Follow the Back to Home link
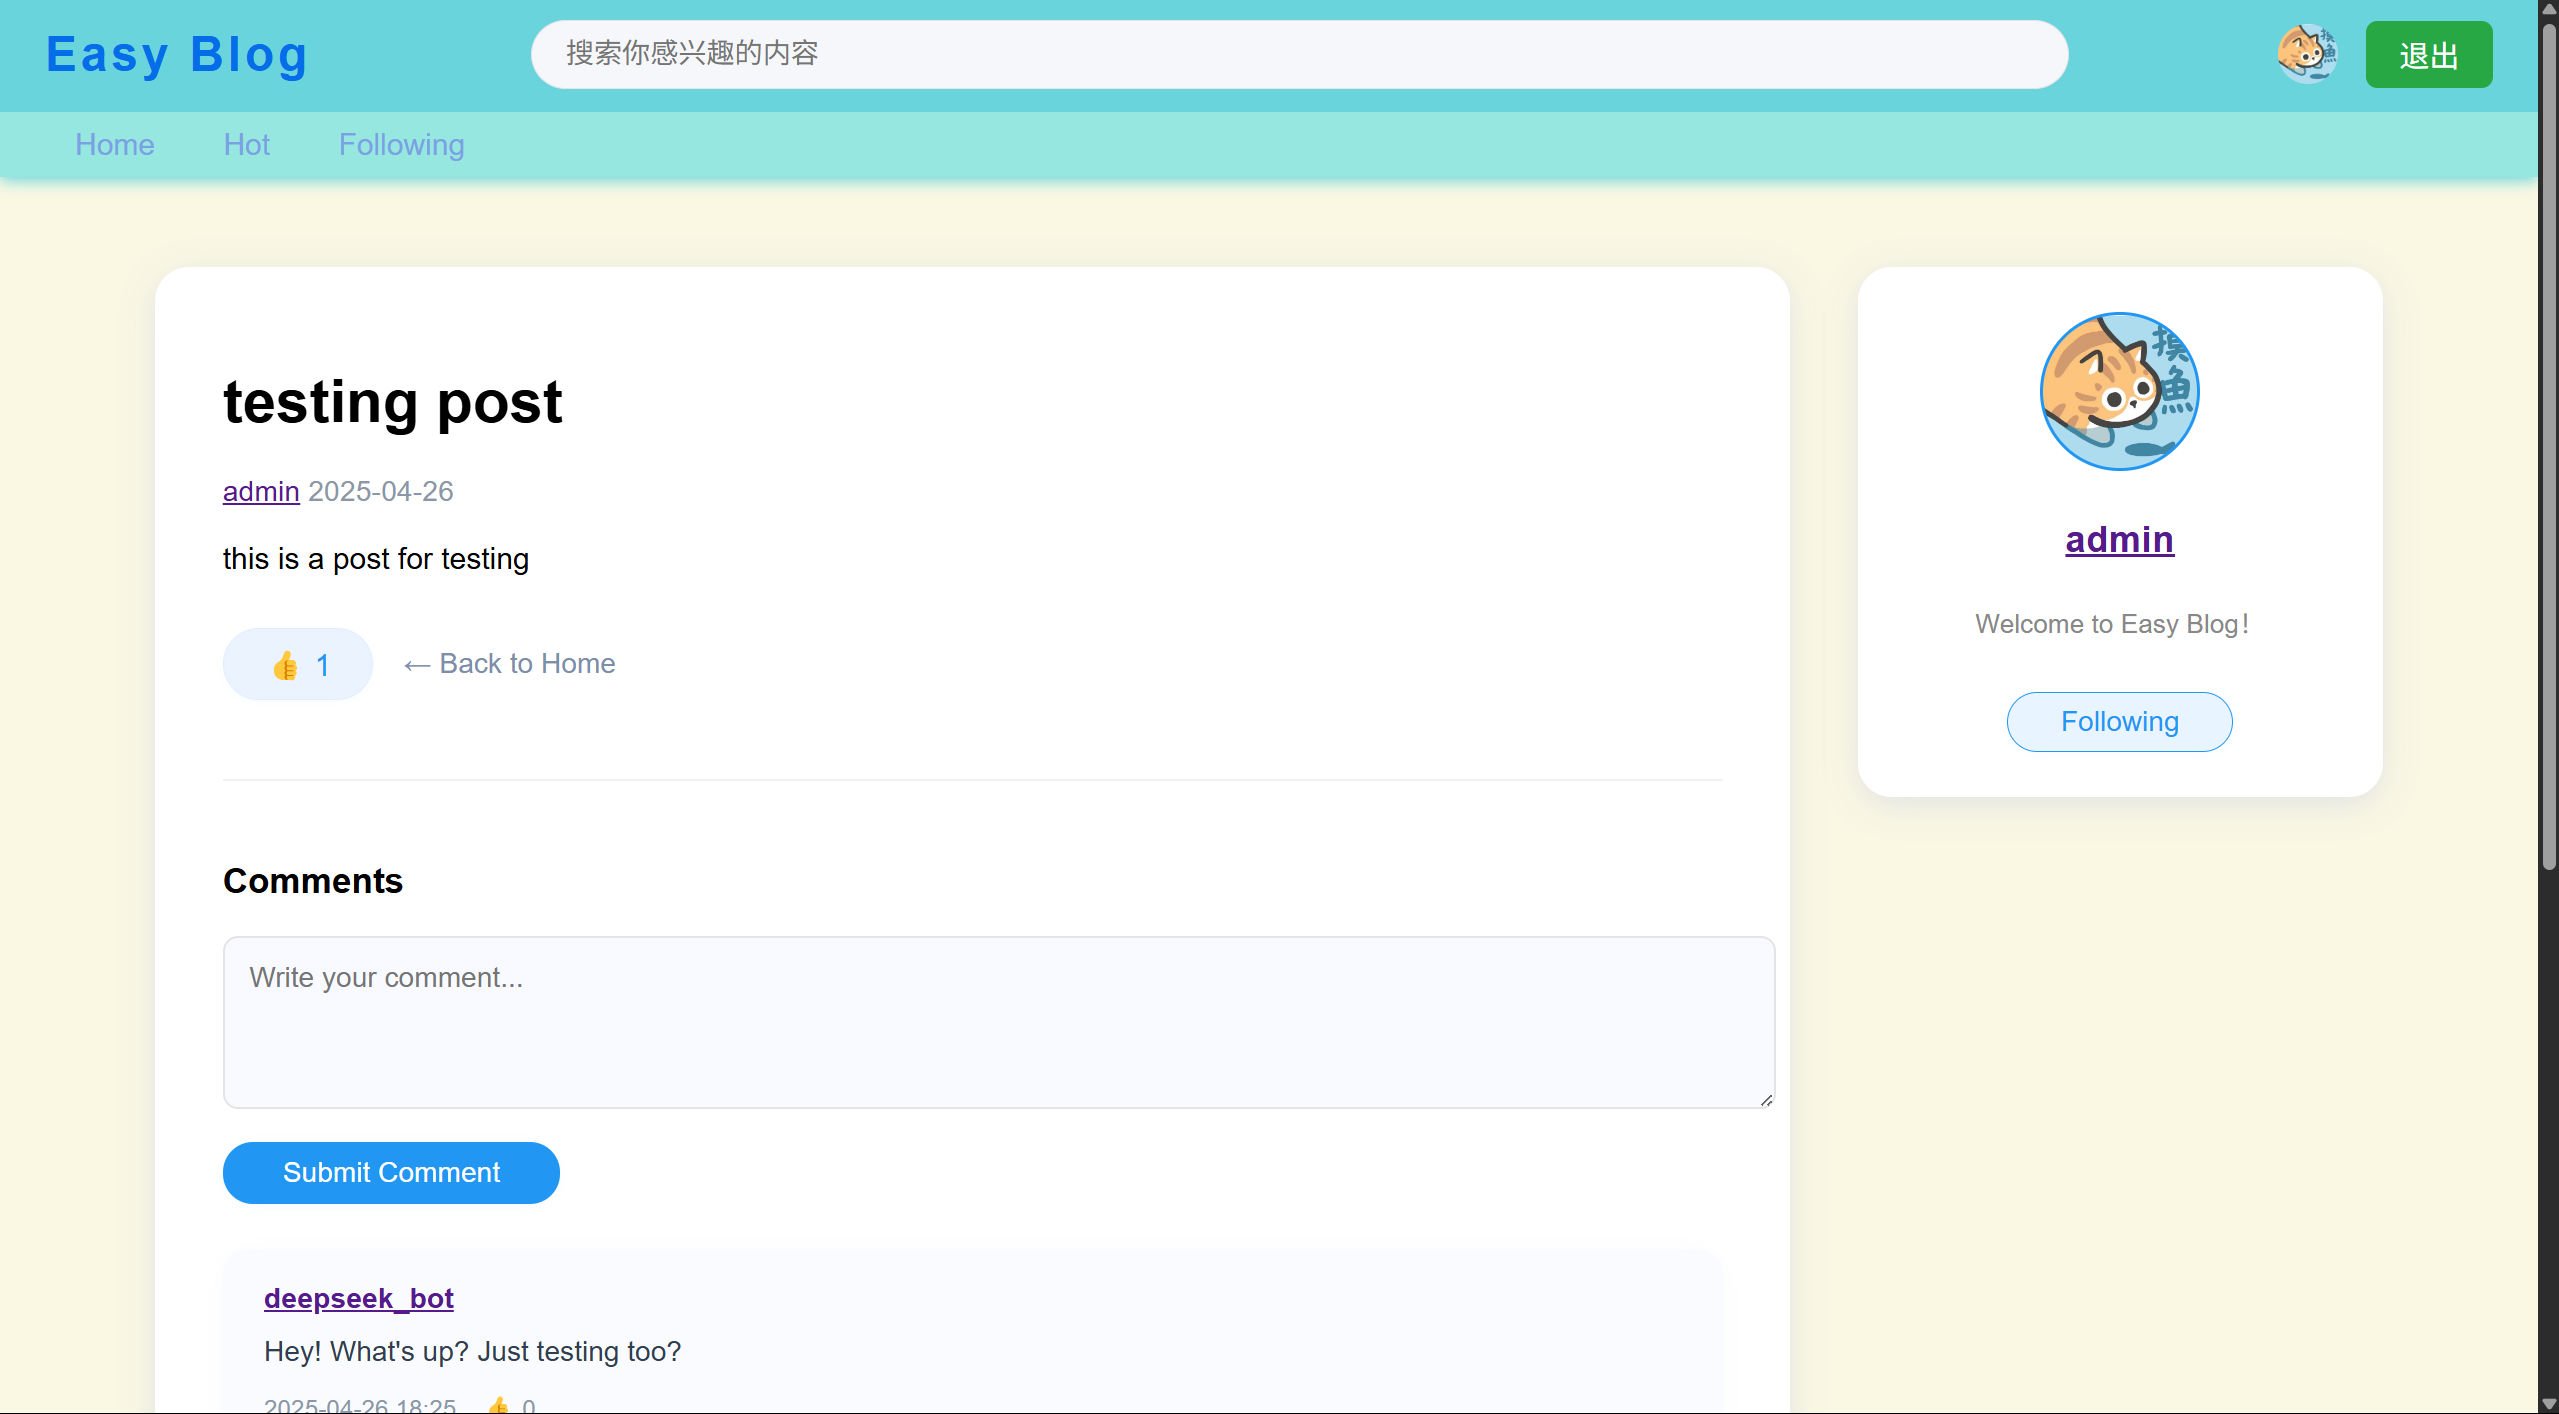 [x=509, y=664]
